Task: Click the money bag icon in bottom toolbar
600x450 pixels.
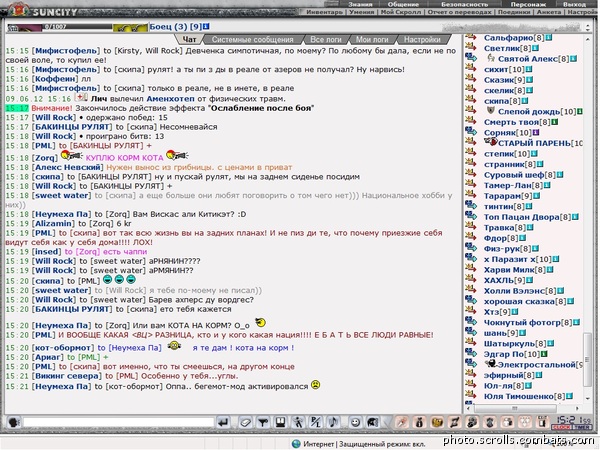Action: [x=419, y=422]
